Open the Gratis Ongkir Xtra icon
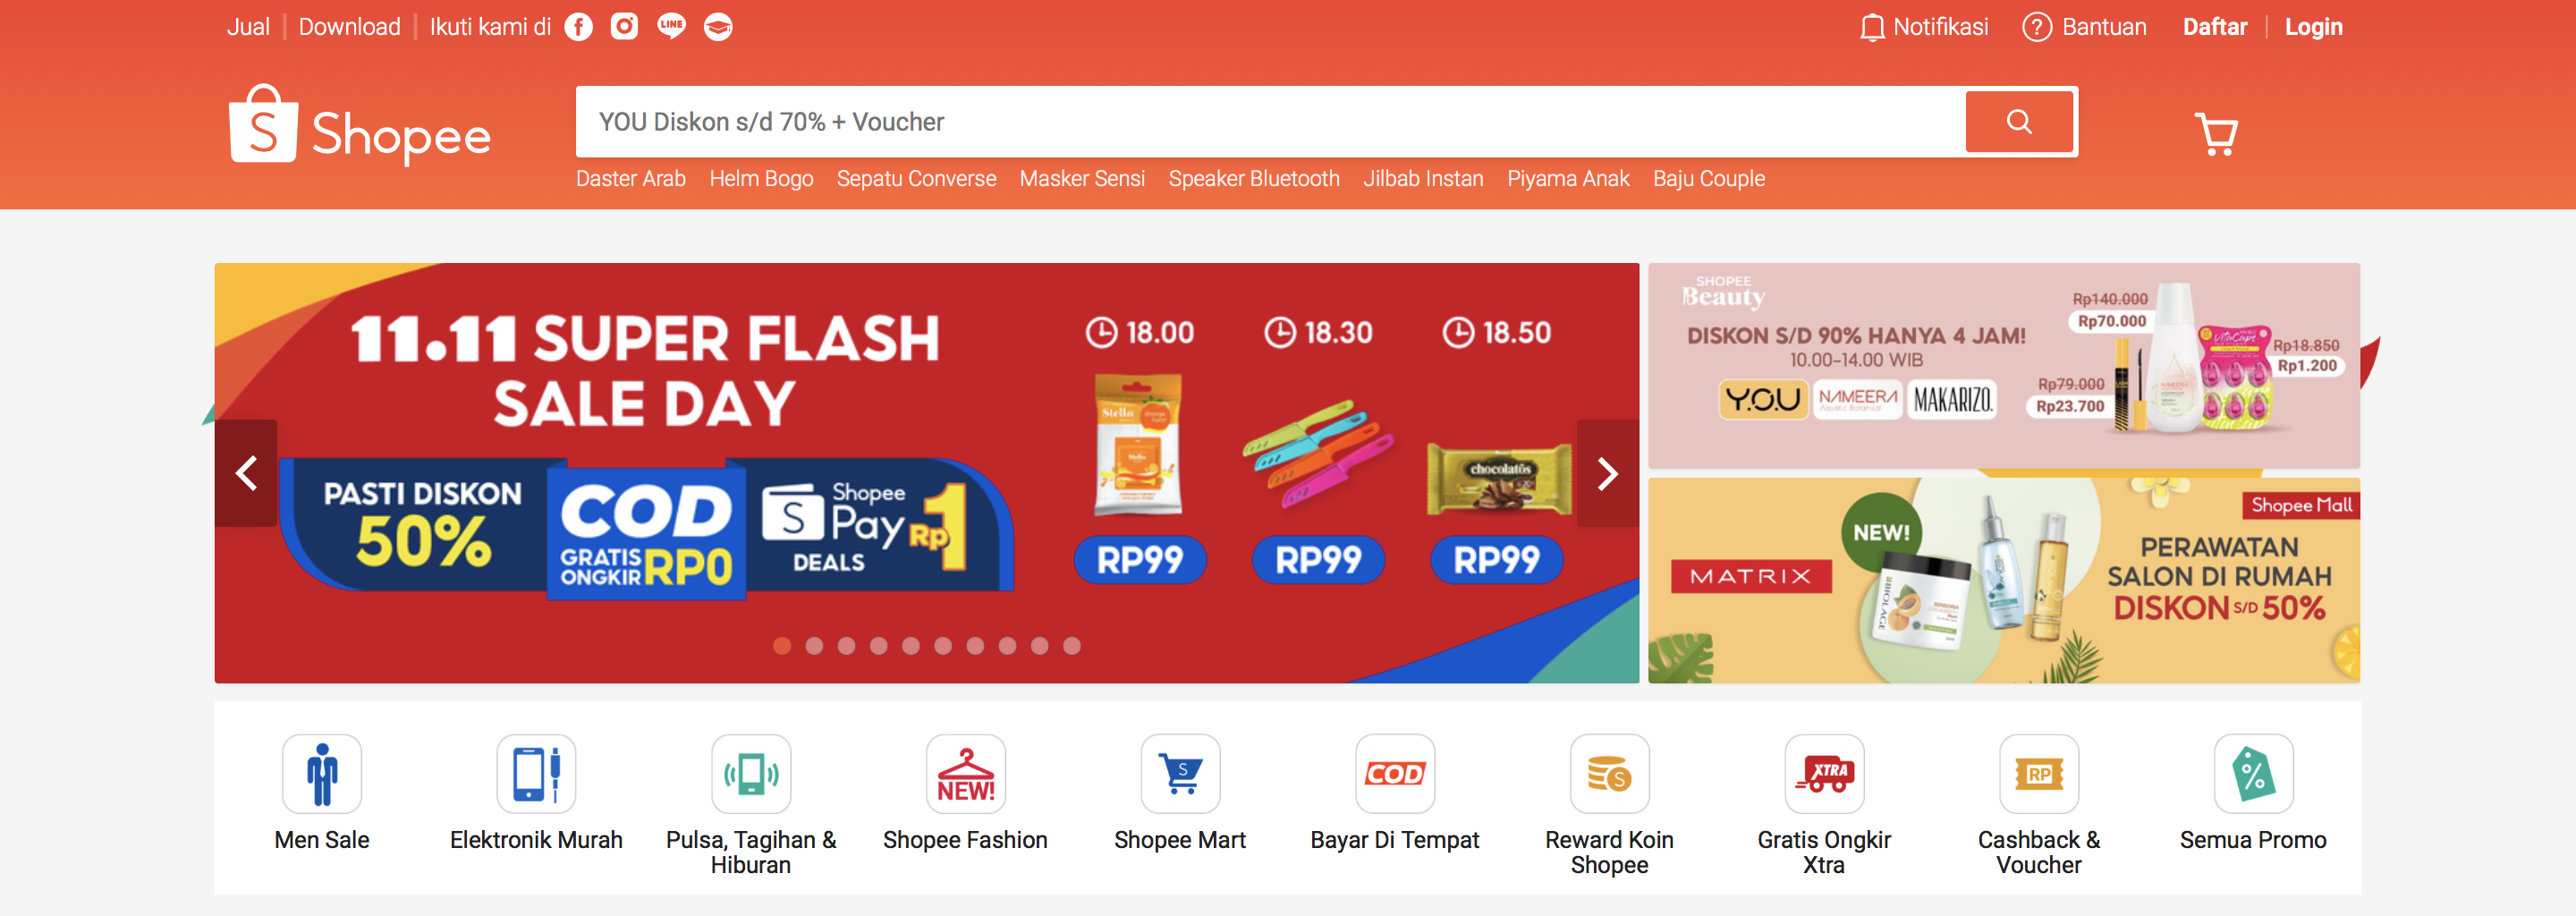 point(1824,774)
